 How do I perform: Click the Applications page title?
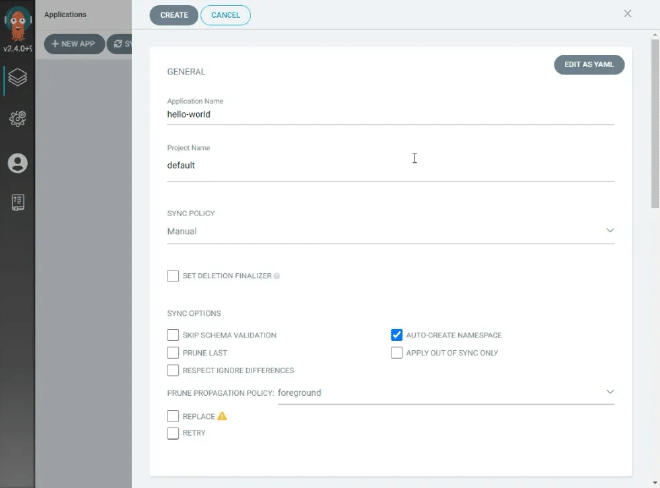click(x=65, y=15)
